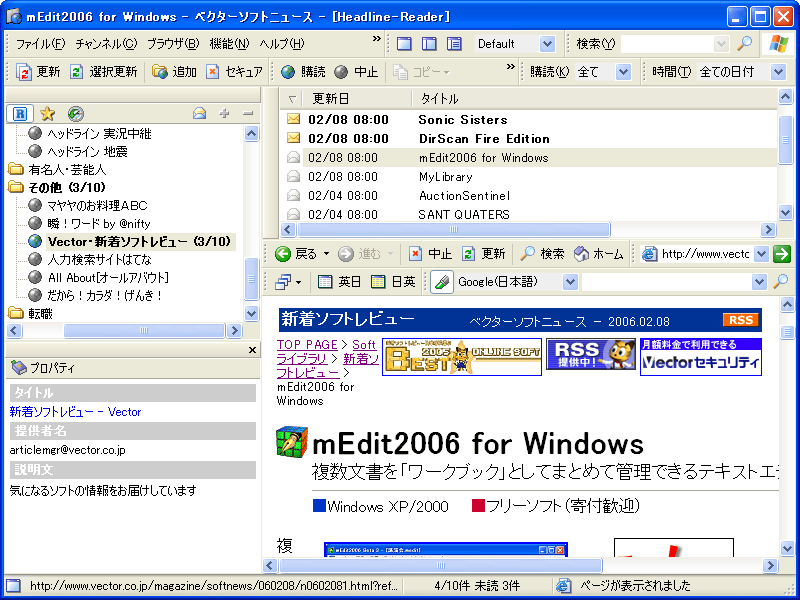
Task: Select the All About[オールアバウト] channel
Action: (x=108, y=278)
